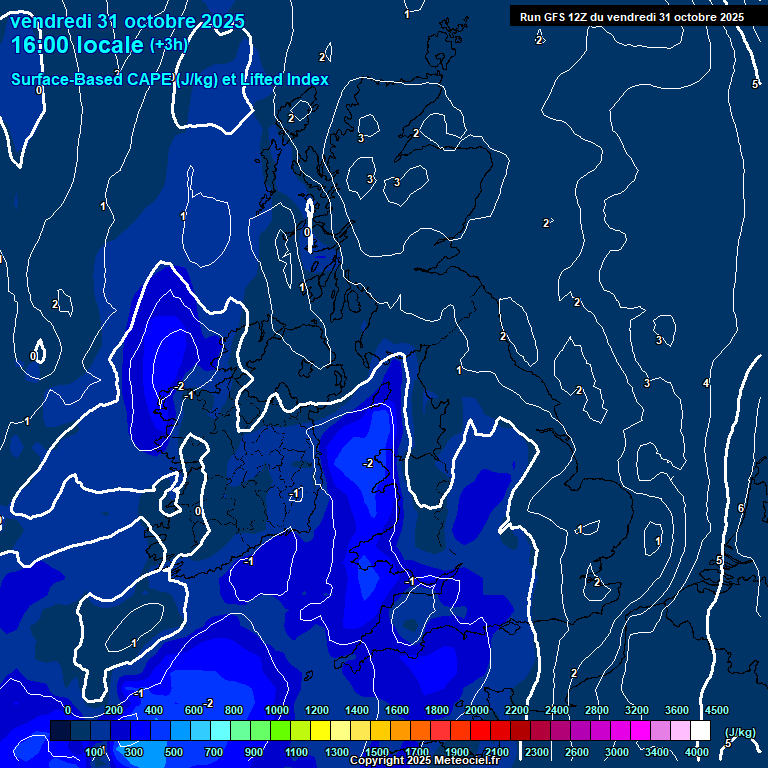Image resolution: width=768 pixels, height=768 pixels.
Task: Click the white swatch at legend's right end
Action: point(700,731)
